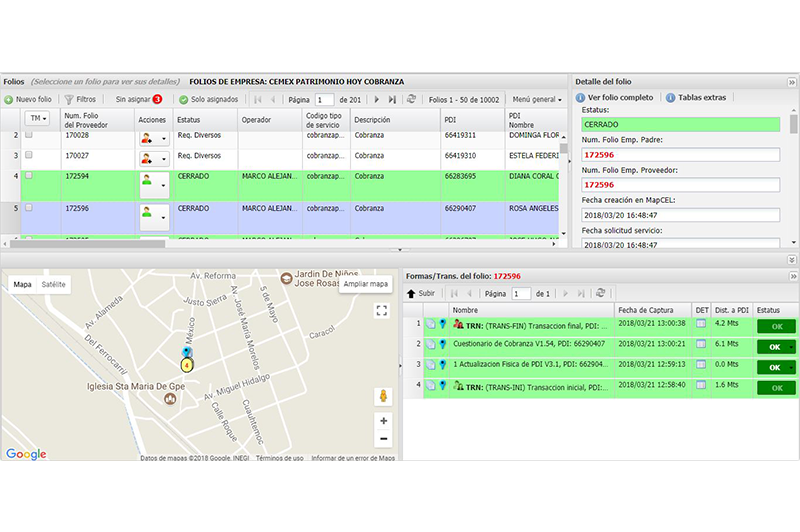Check the checkbox for folio 170028
The image size is (800, 532).
pos(29,135)
